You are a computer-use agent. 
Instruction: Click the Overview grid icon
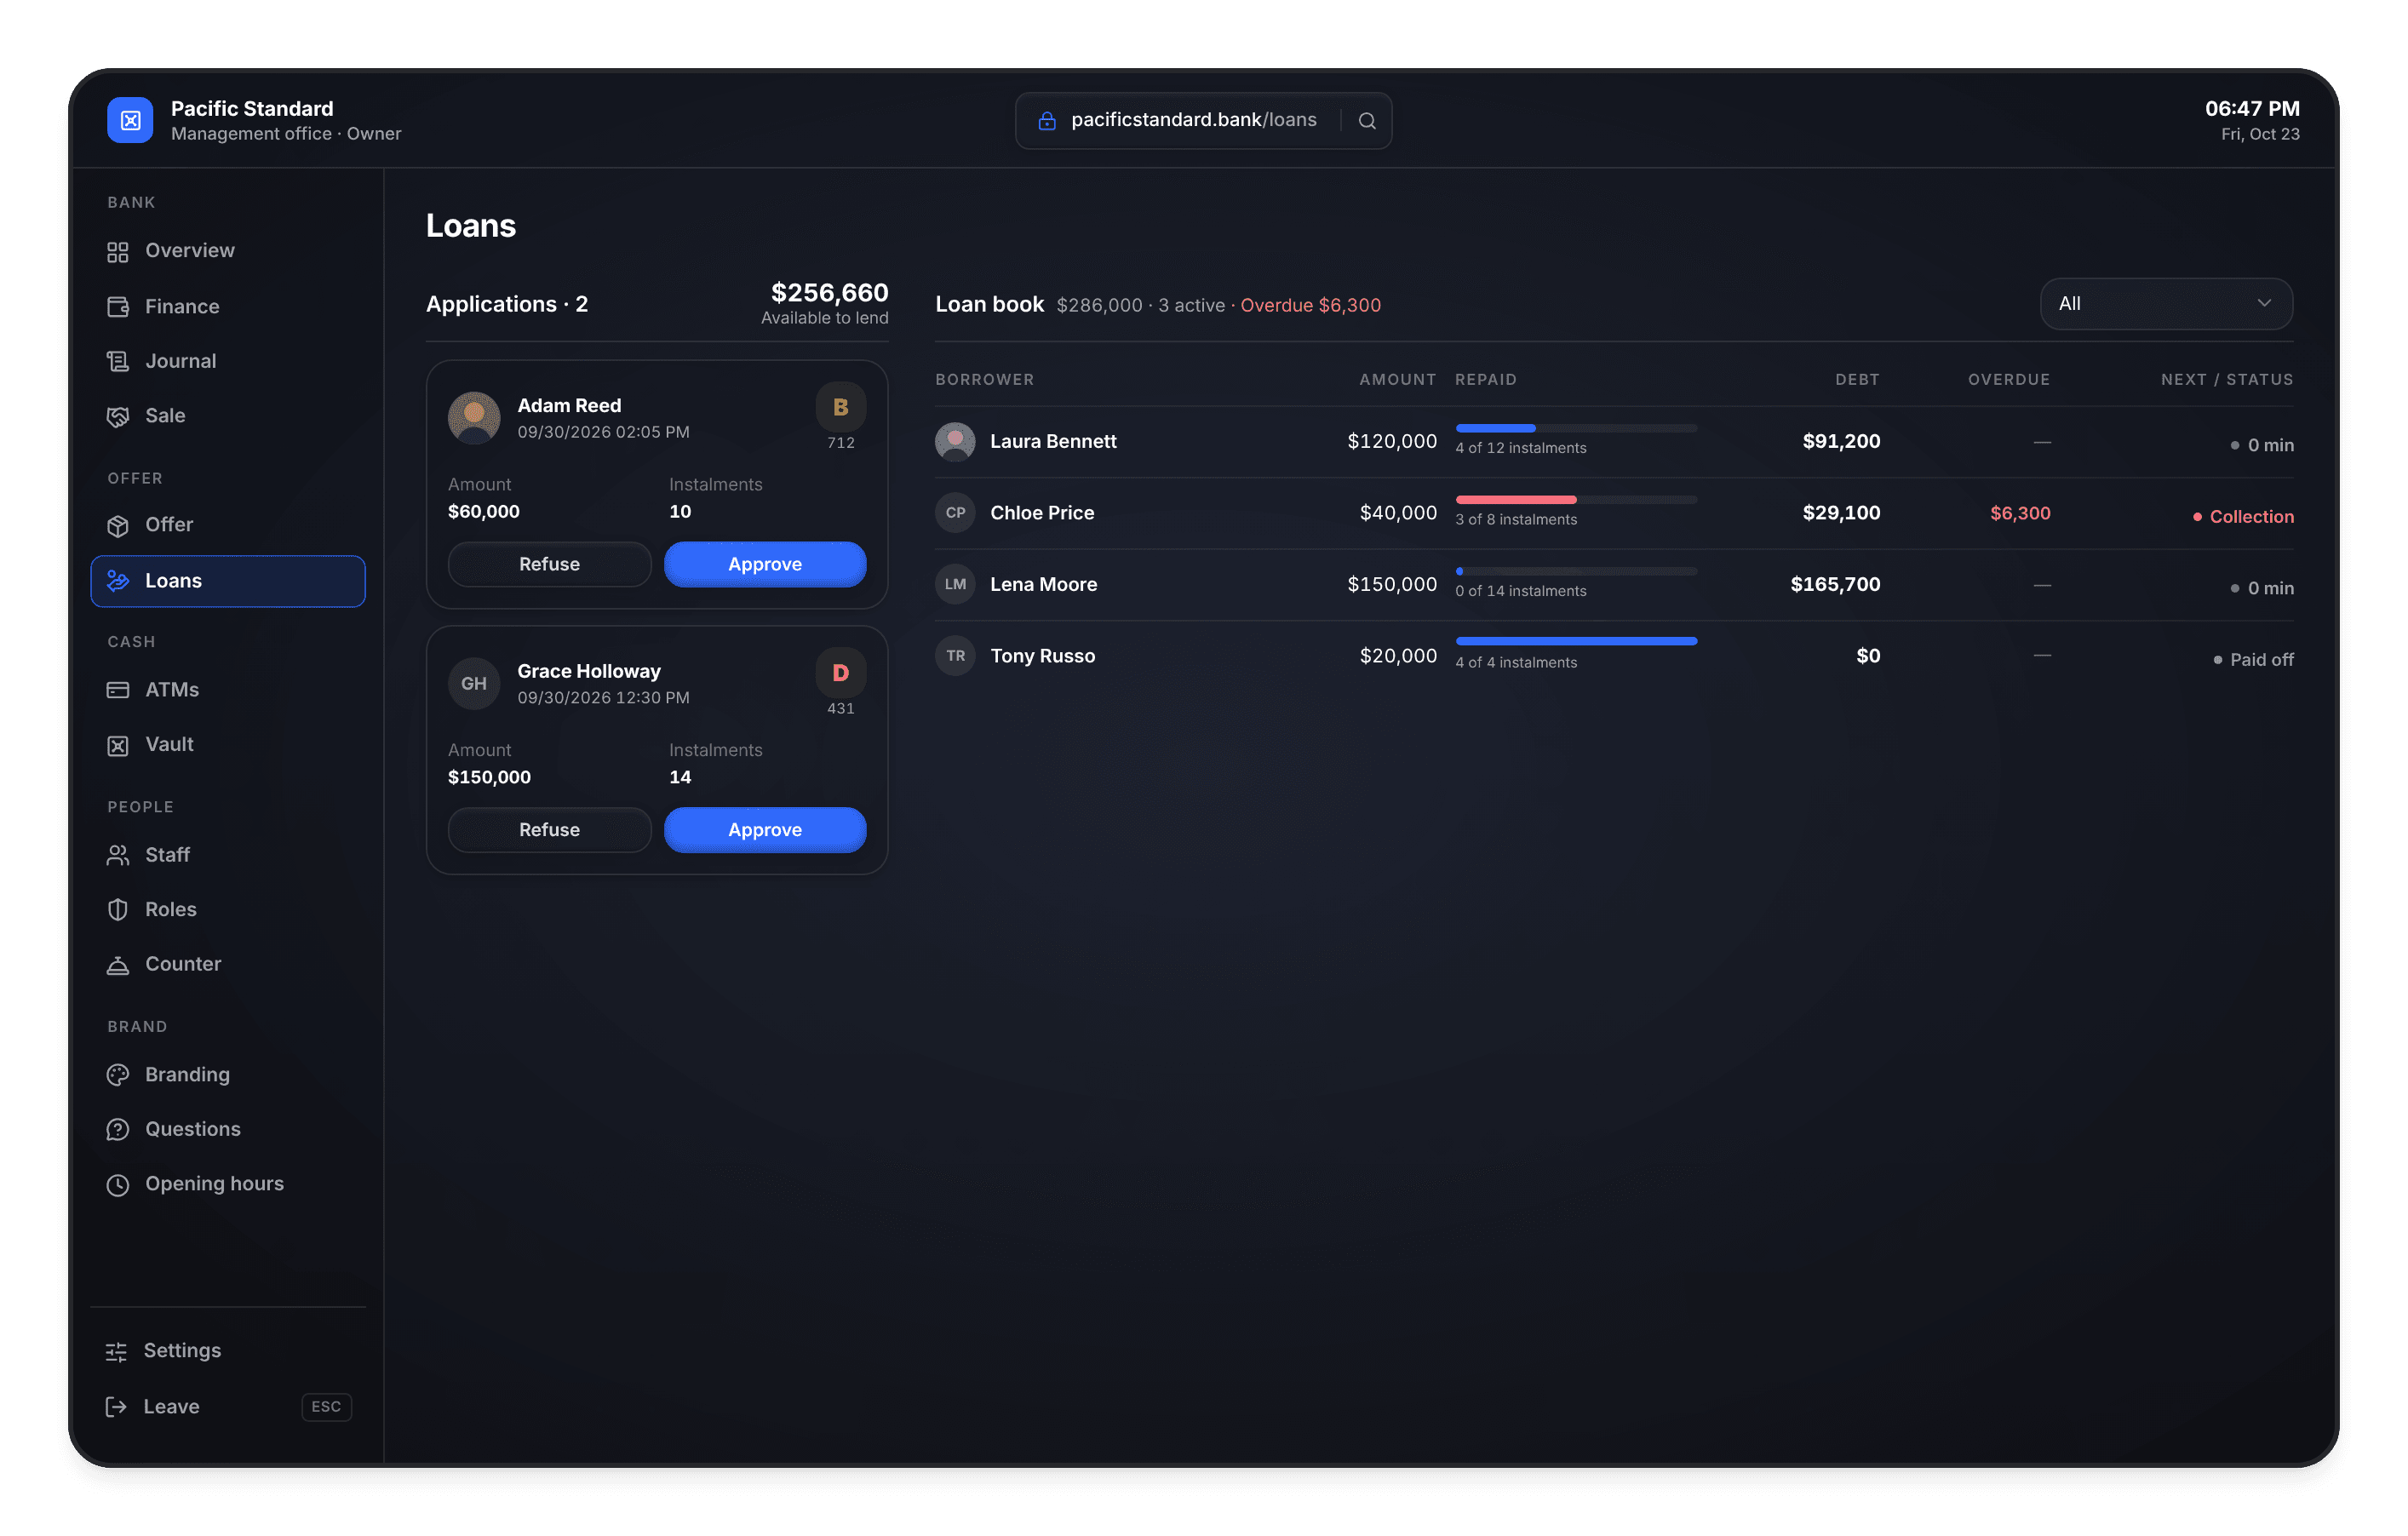118,251
